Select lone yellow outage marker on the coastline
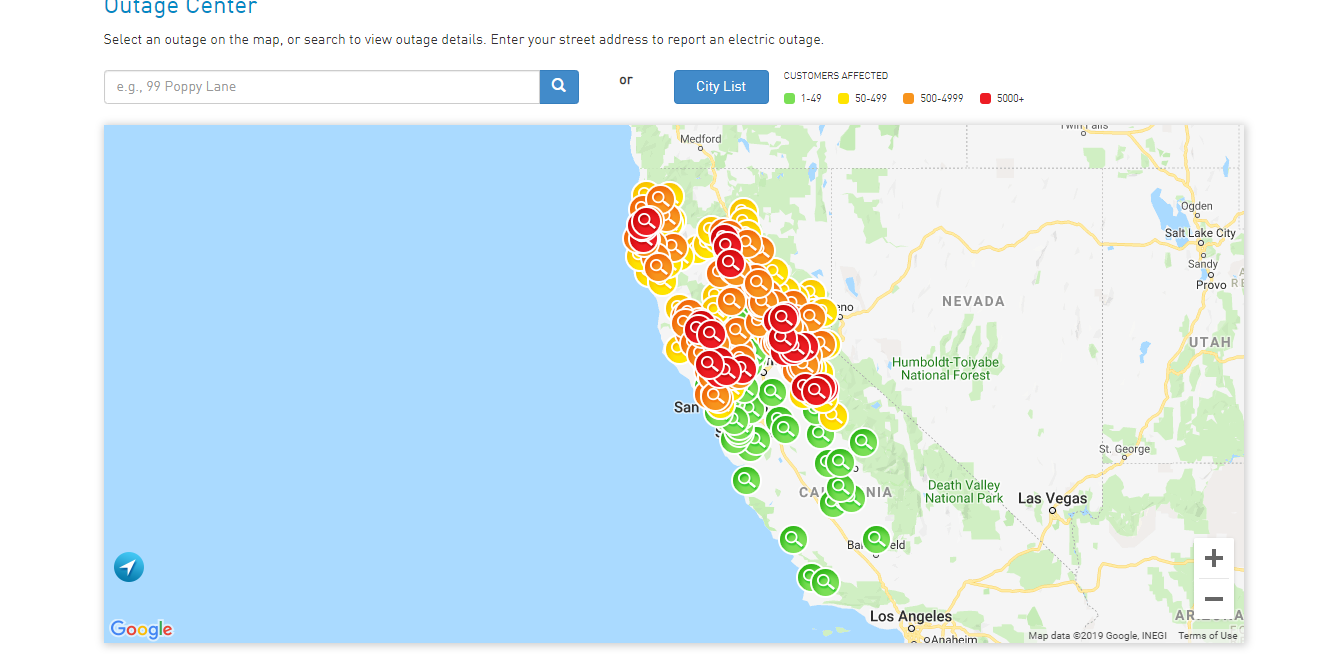The image size is (1341, 654). (x=677, y=349)
